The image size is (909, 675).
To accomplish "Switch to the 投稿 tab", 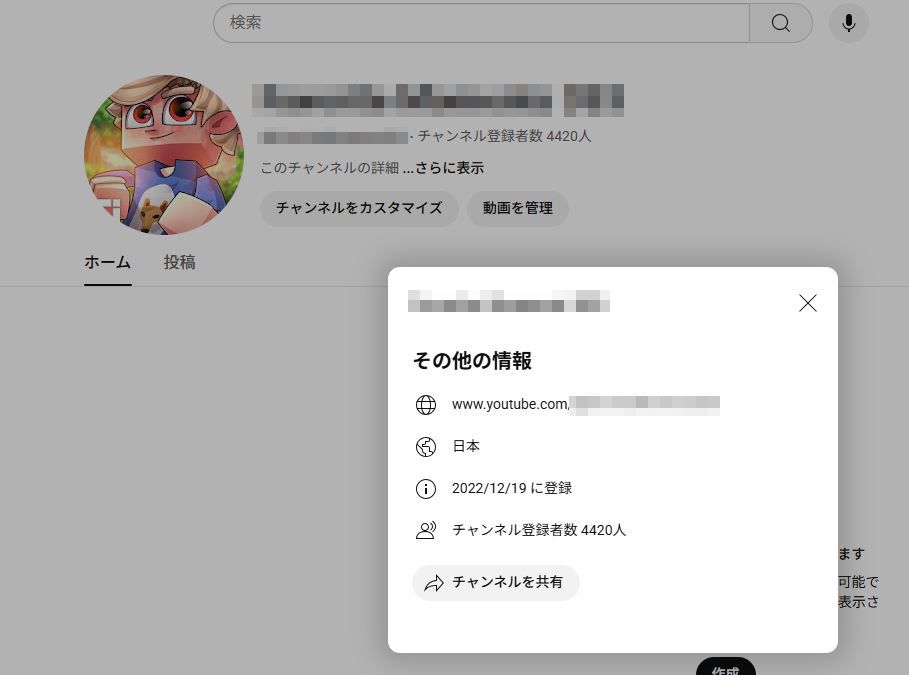I will pos(180,262).
